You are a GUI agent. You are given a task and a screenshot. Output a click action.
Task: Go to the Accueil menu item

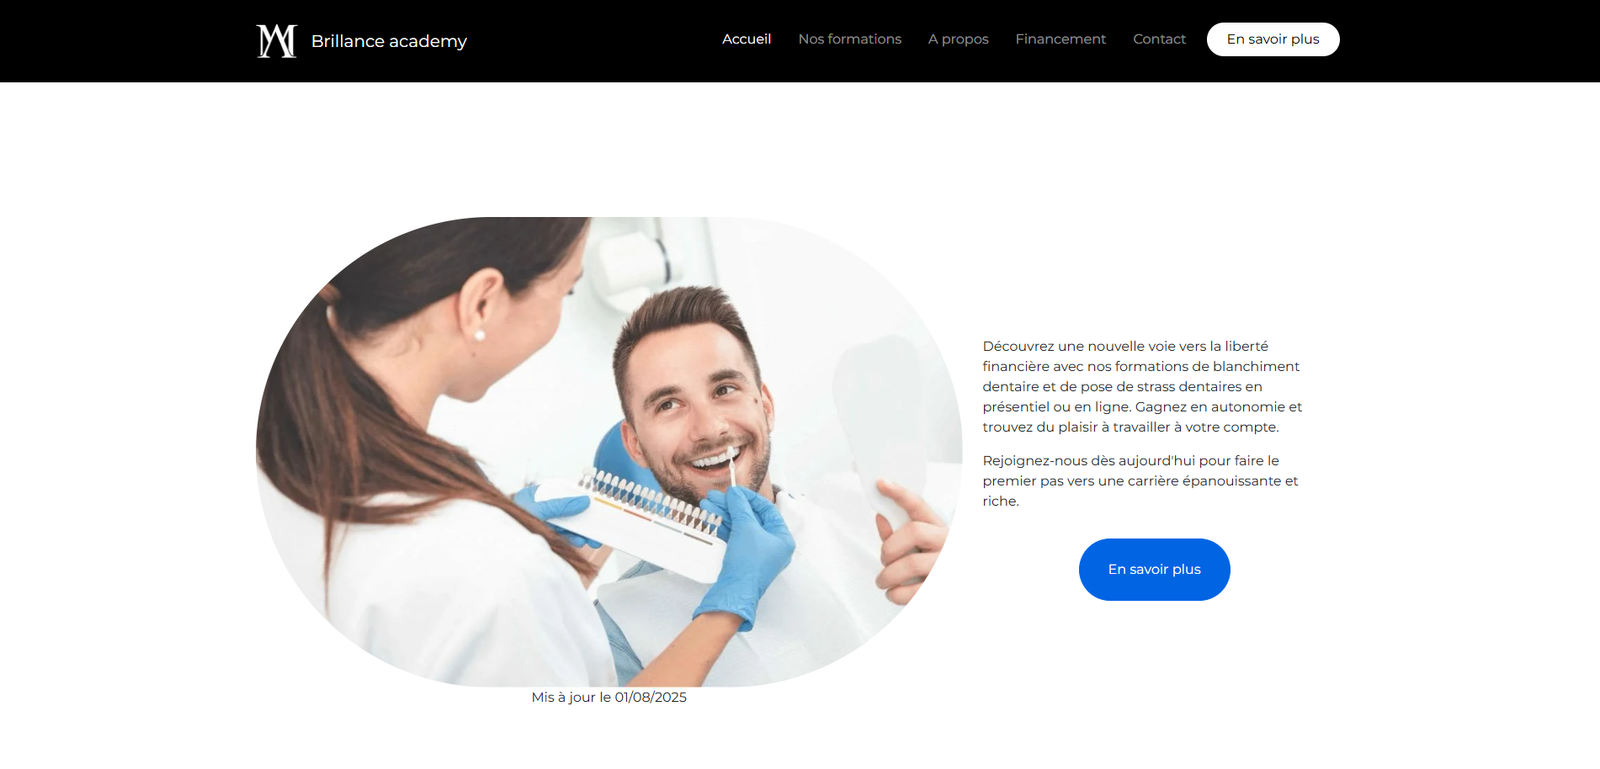pyautogui.click(x=747, y=39)
